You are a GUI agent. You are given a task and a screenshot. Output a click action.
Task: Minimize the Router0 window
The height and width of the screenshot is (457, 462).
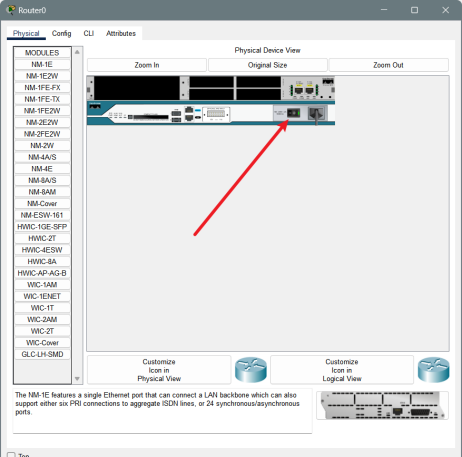(x=384, y=10)
